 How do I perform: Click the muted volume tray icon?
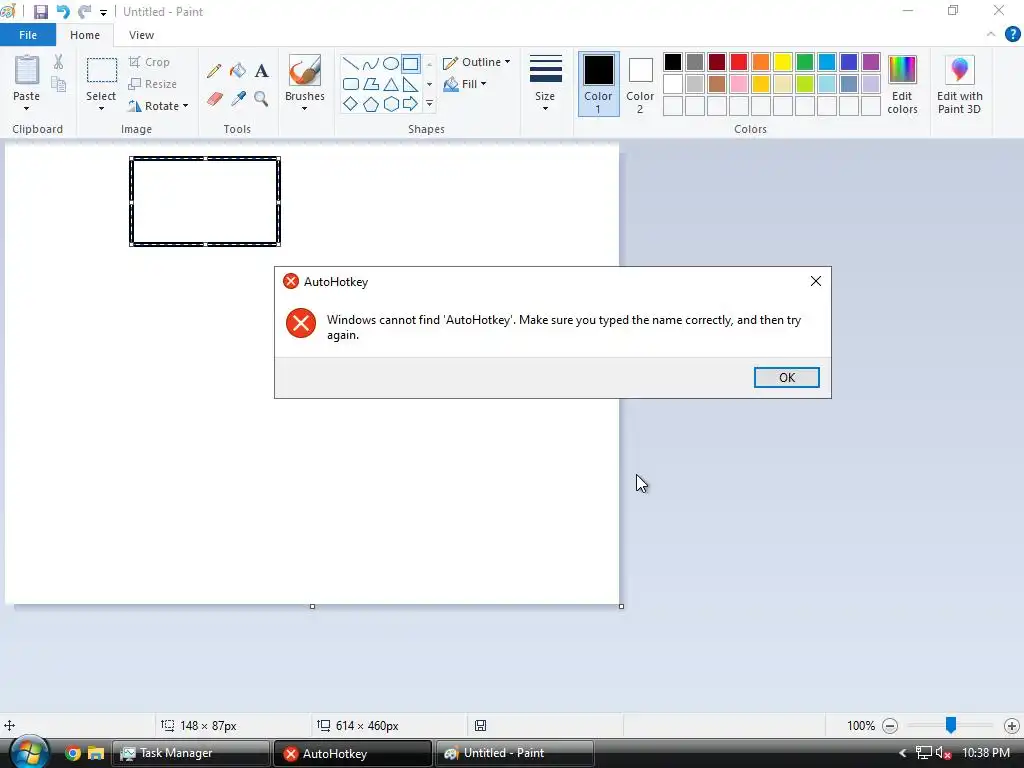943,753
